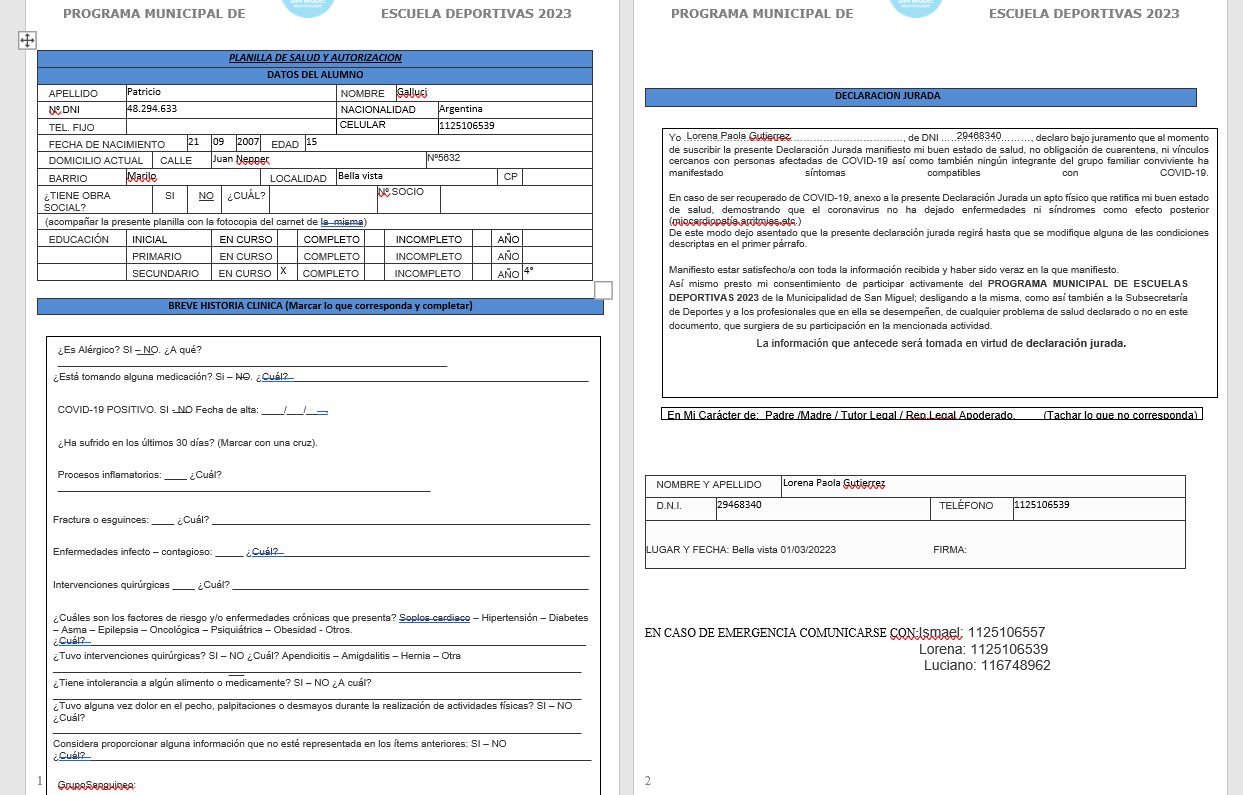Screen dimensions: 1243x795
Task: Click the San Miguel logo on page two
Action: point(918,7)
